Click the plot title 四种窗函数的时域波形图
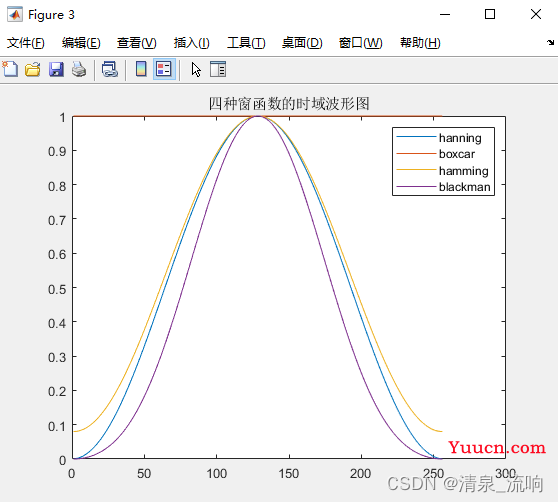 (289, 104)
